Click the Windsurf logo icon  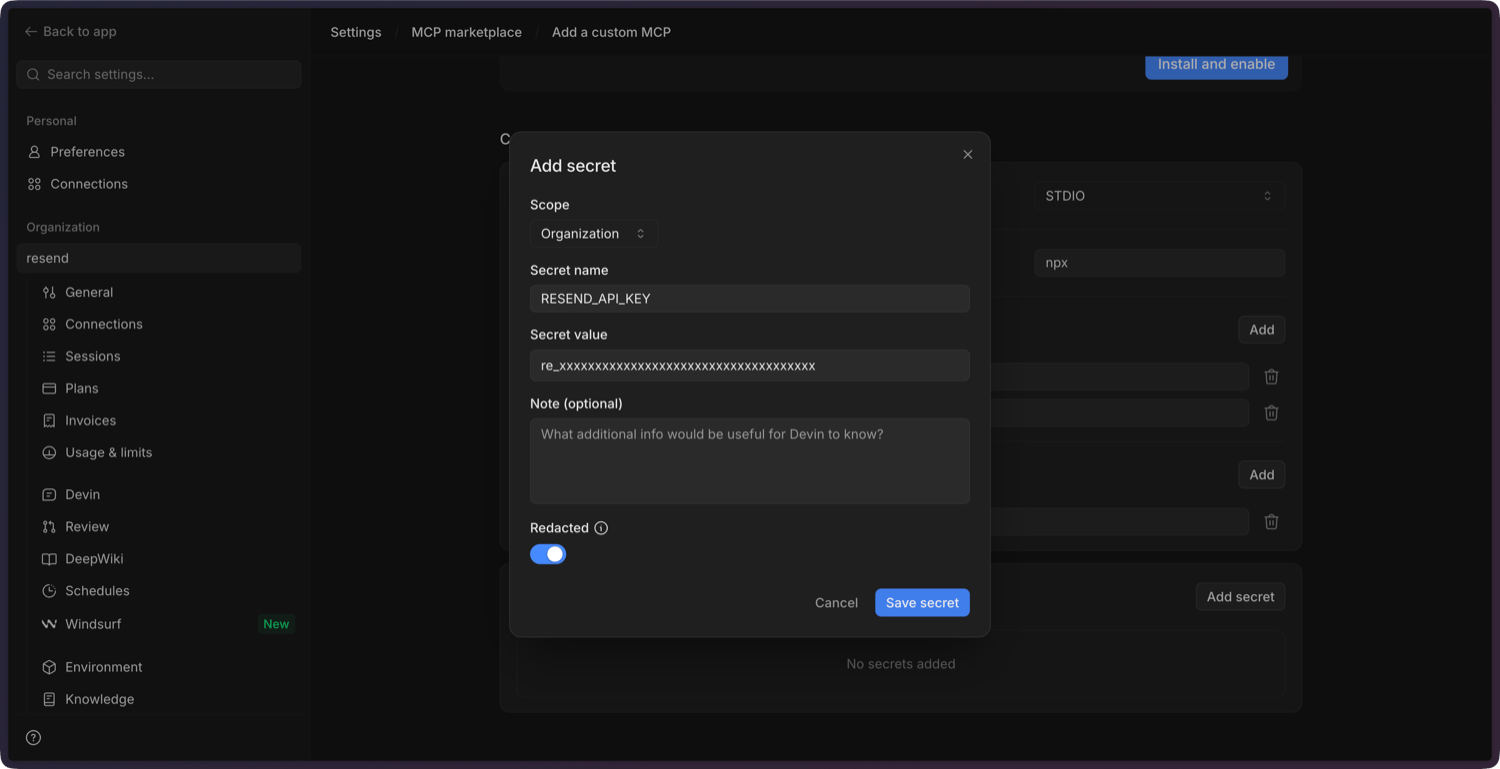click(49, 624)
